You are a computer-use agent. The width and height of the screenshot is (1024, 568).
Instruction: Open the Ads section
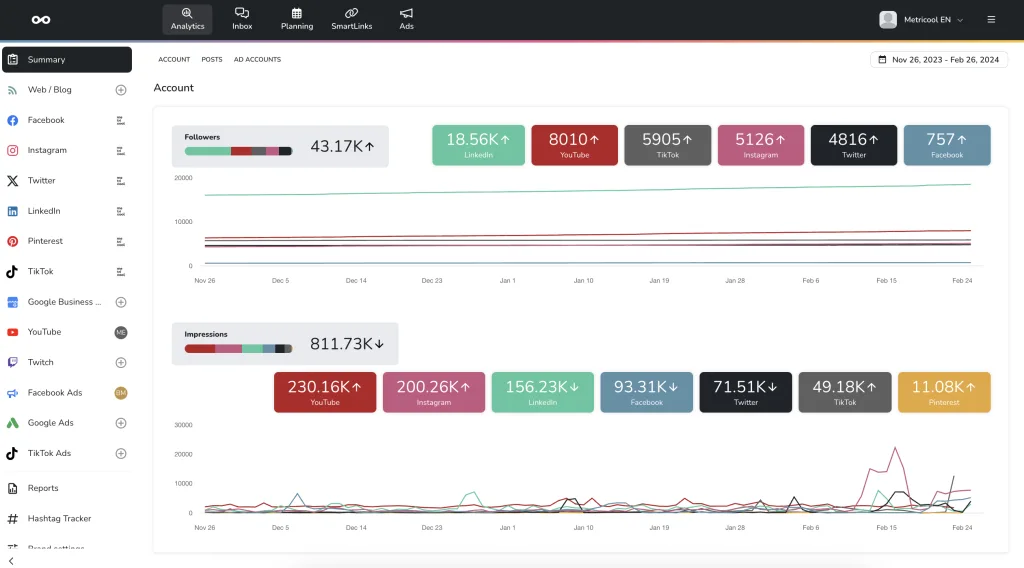tap(406, 20)
